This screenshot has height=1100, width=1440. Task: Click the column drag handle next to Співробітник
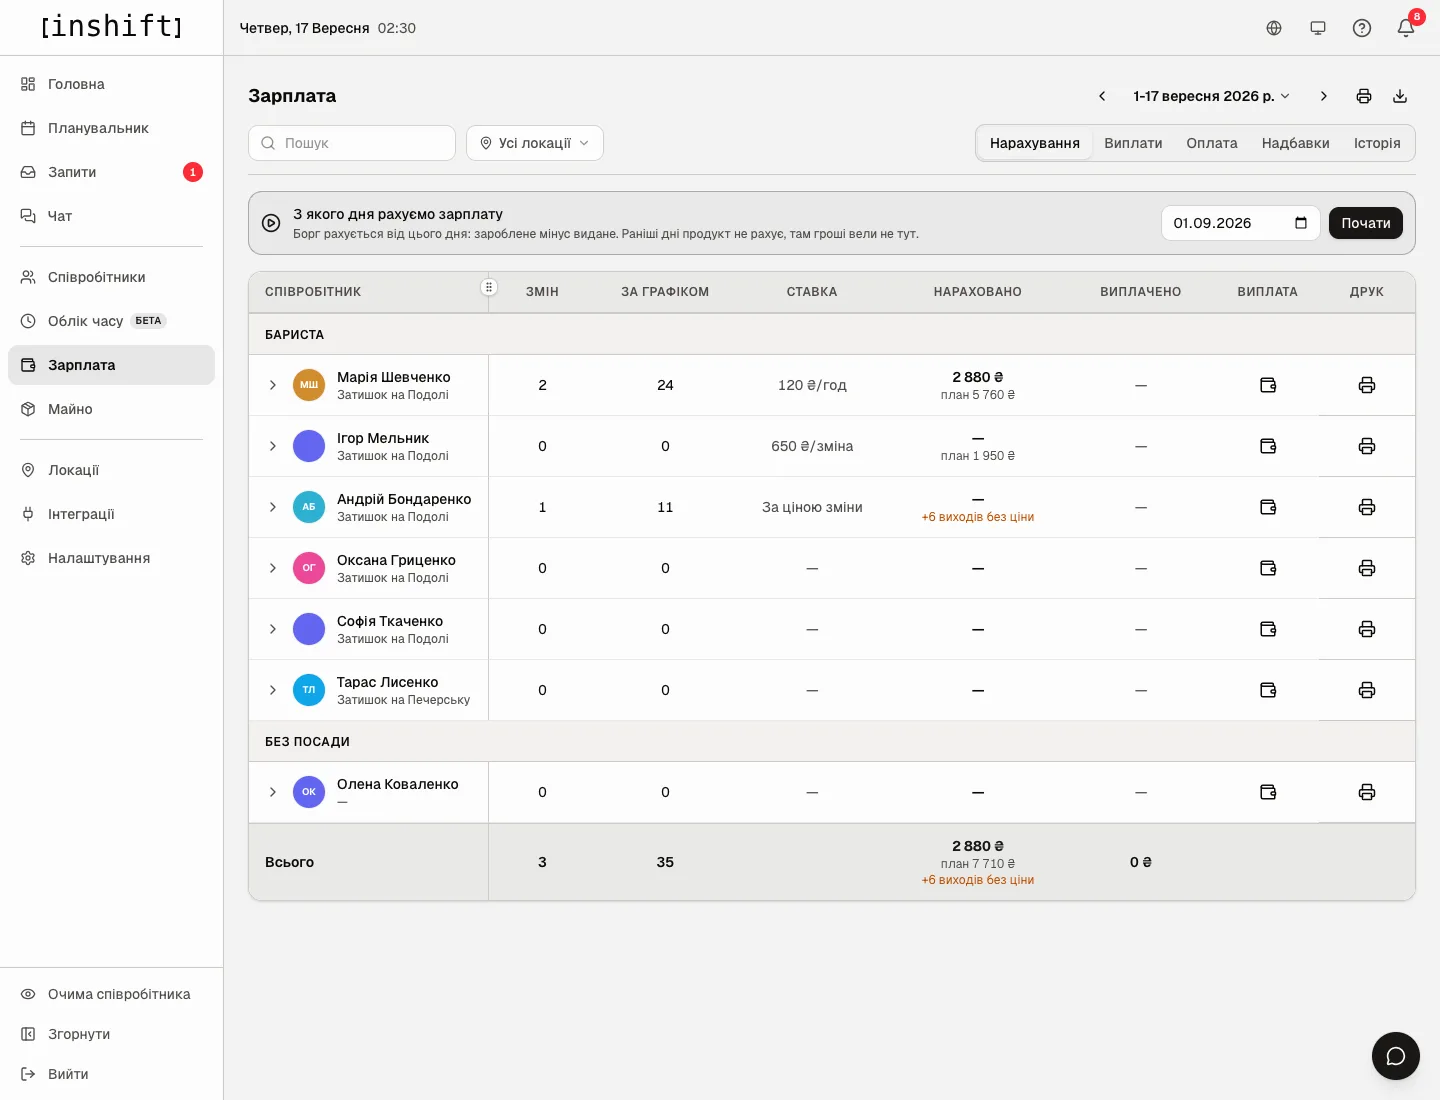click(x=489, y=288)
